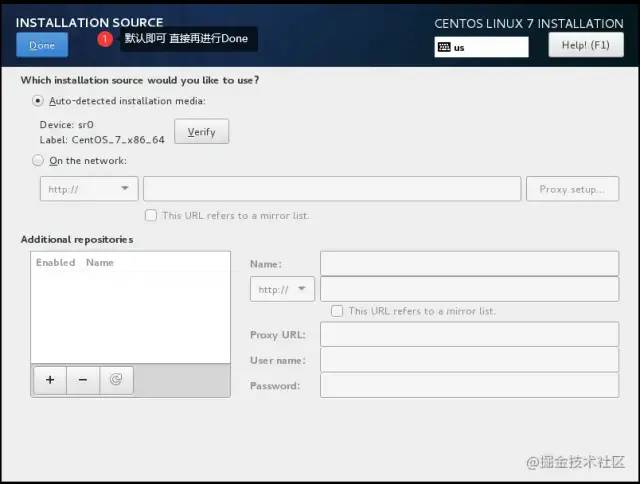The image size is (640, 484).
Task: Click the User name input field
Action: pyautogui.click(x=469, y=360)
